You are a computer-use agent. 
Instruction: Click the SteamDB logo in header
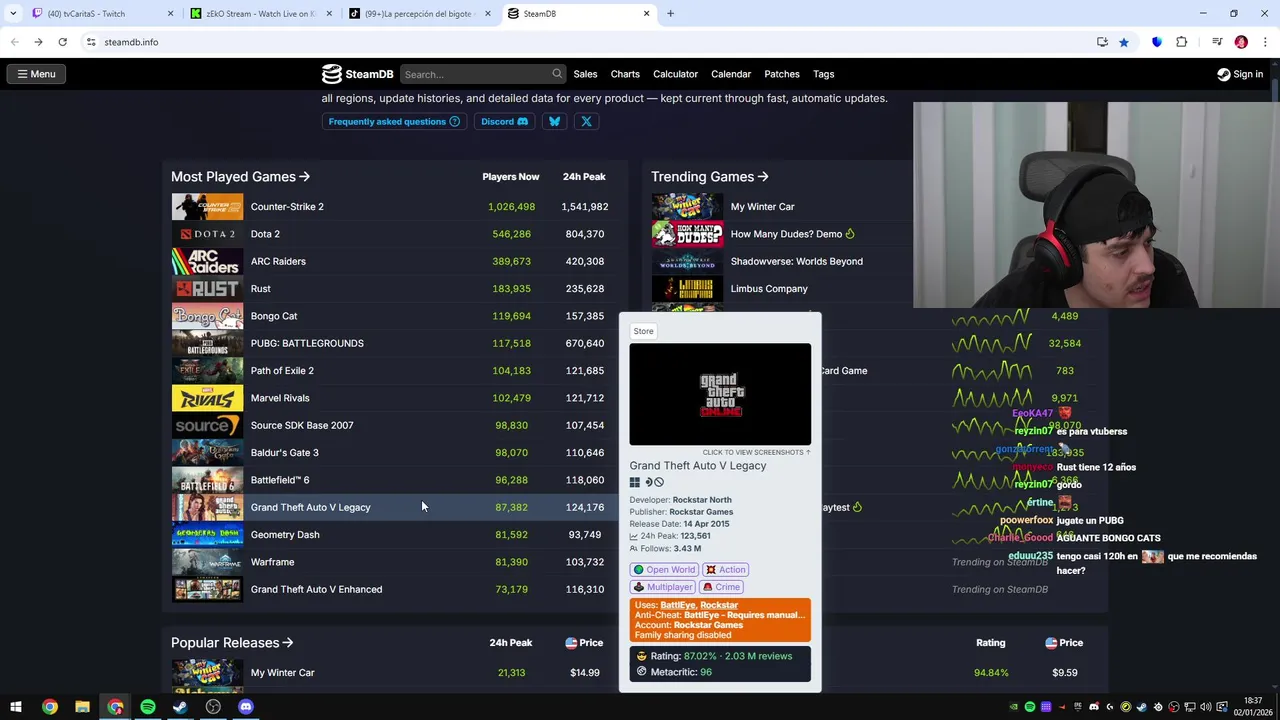[x=357, y=74]
